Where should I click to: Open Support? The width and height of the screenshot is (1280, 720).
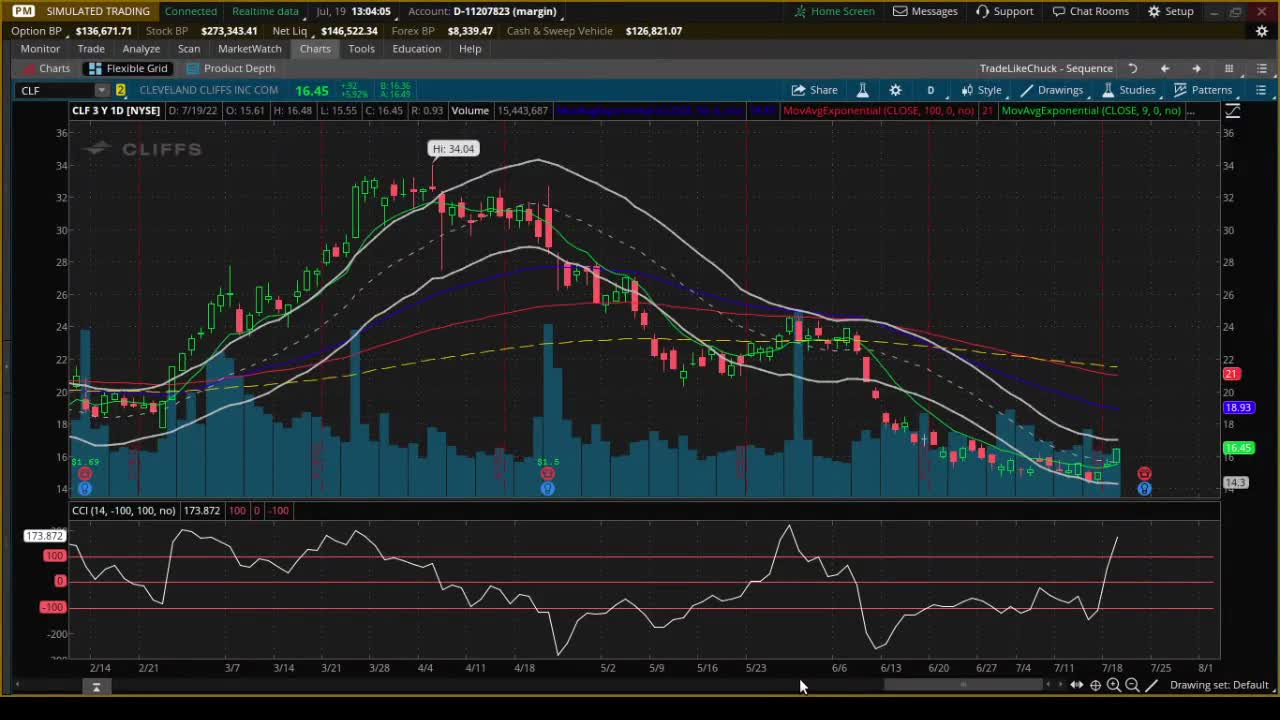pos(1004,11)
